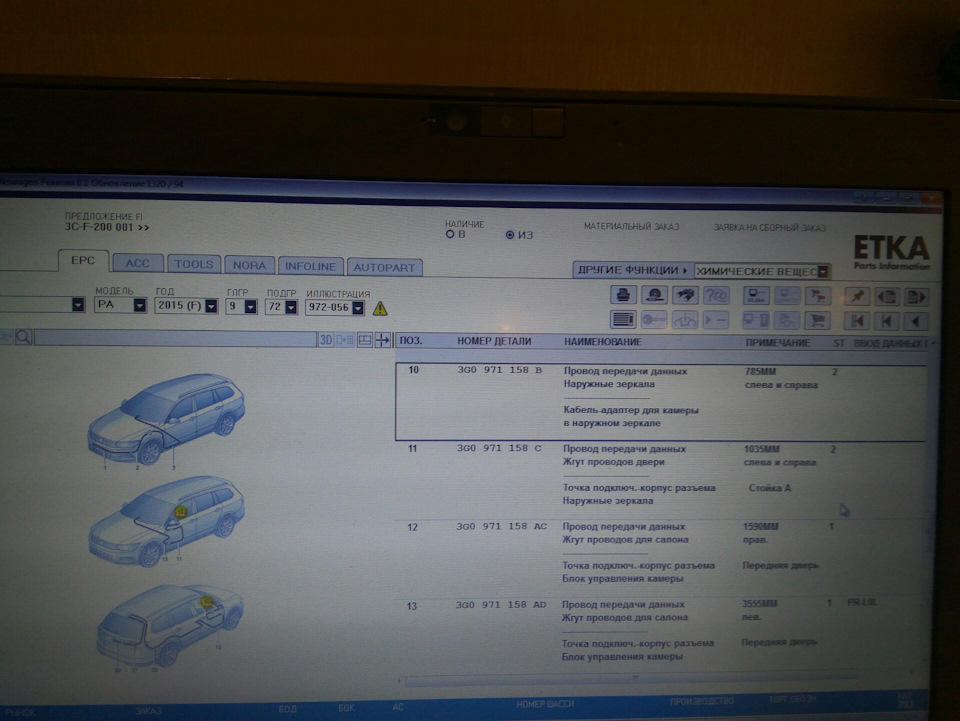
Task: Click МАТЕРИАЛЬНЫЙ ЗАКАЗ label
Action: 631,226
